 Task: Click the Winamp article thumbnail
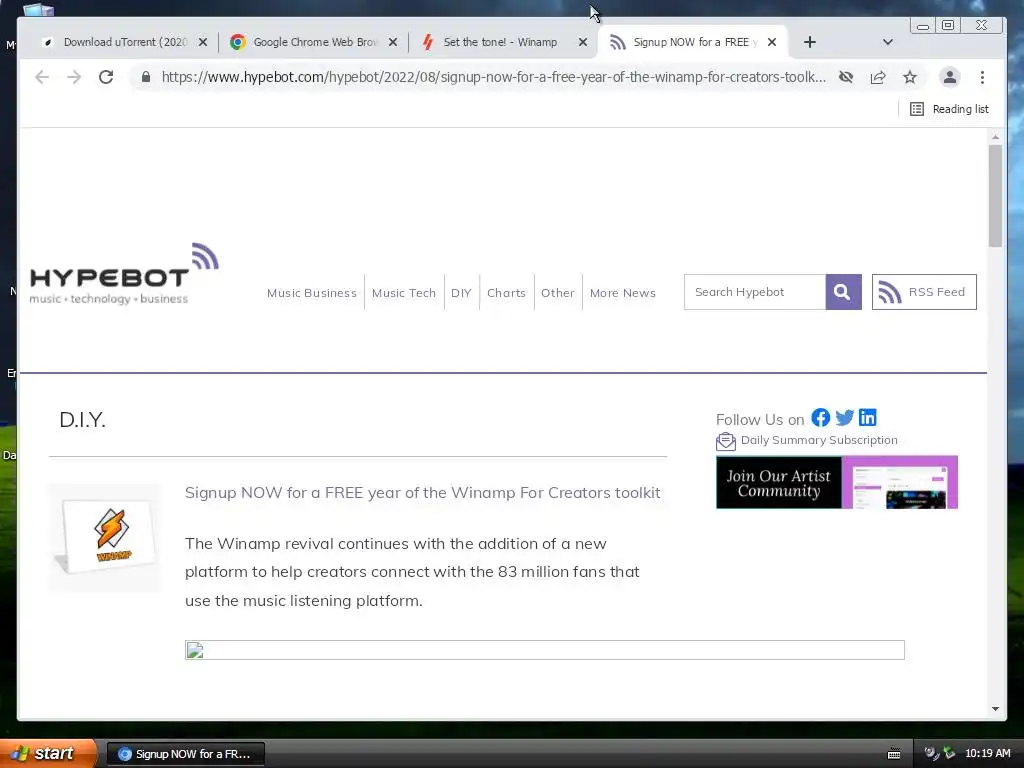click(104, 538)
